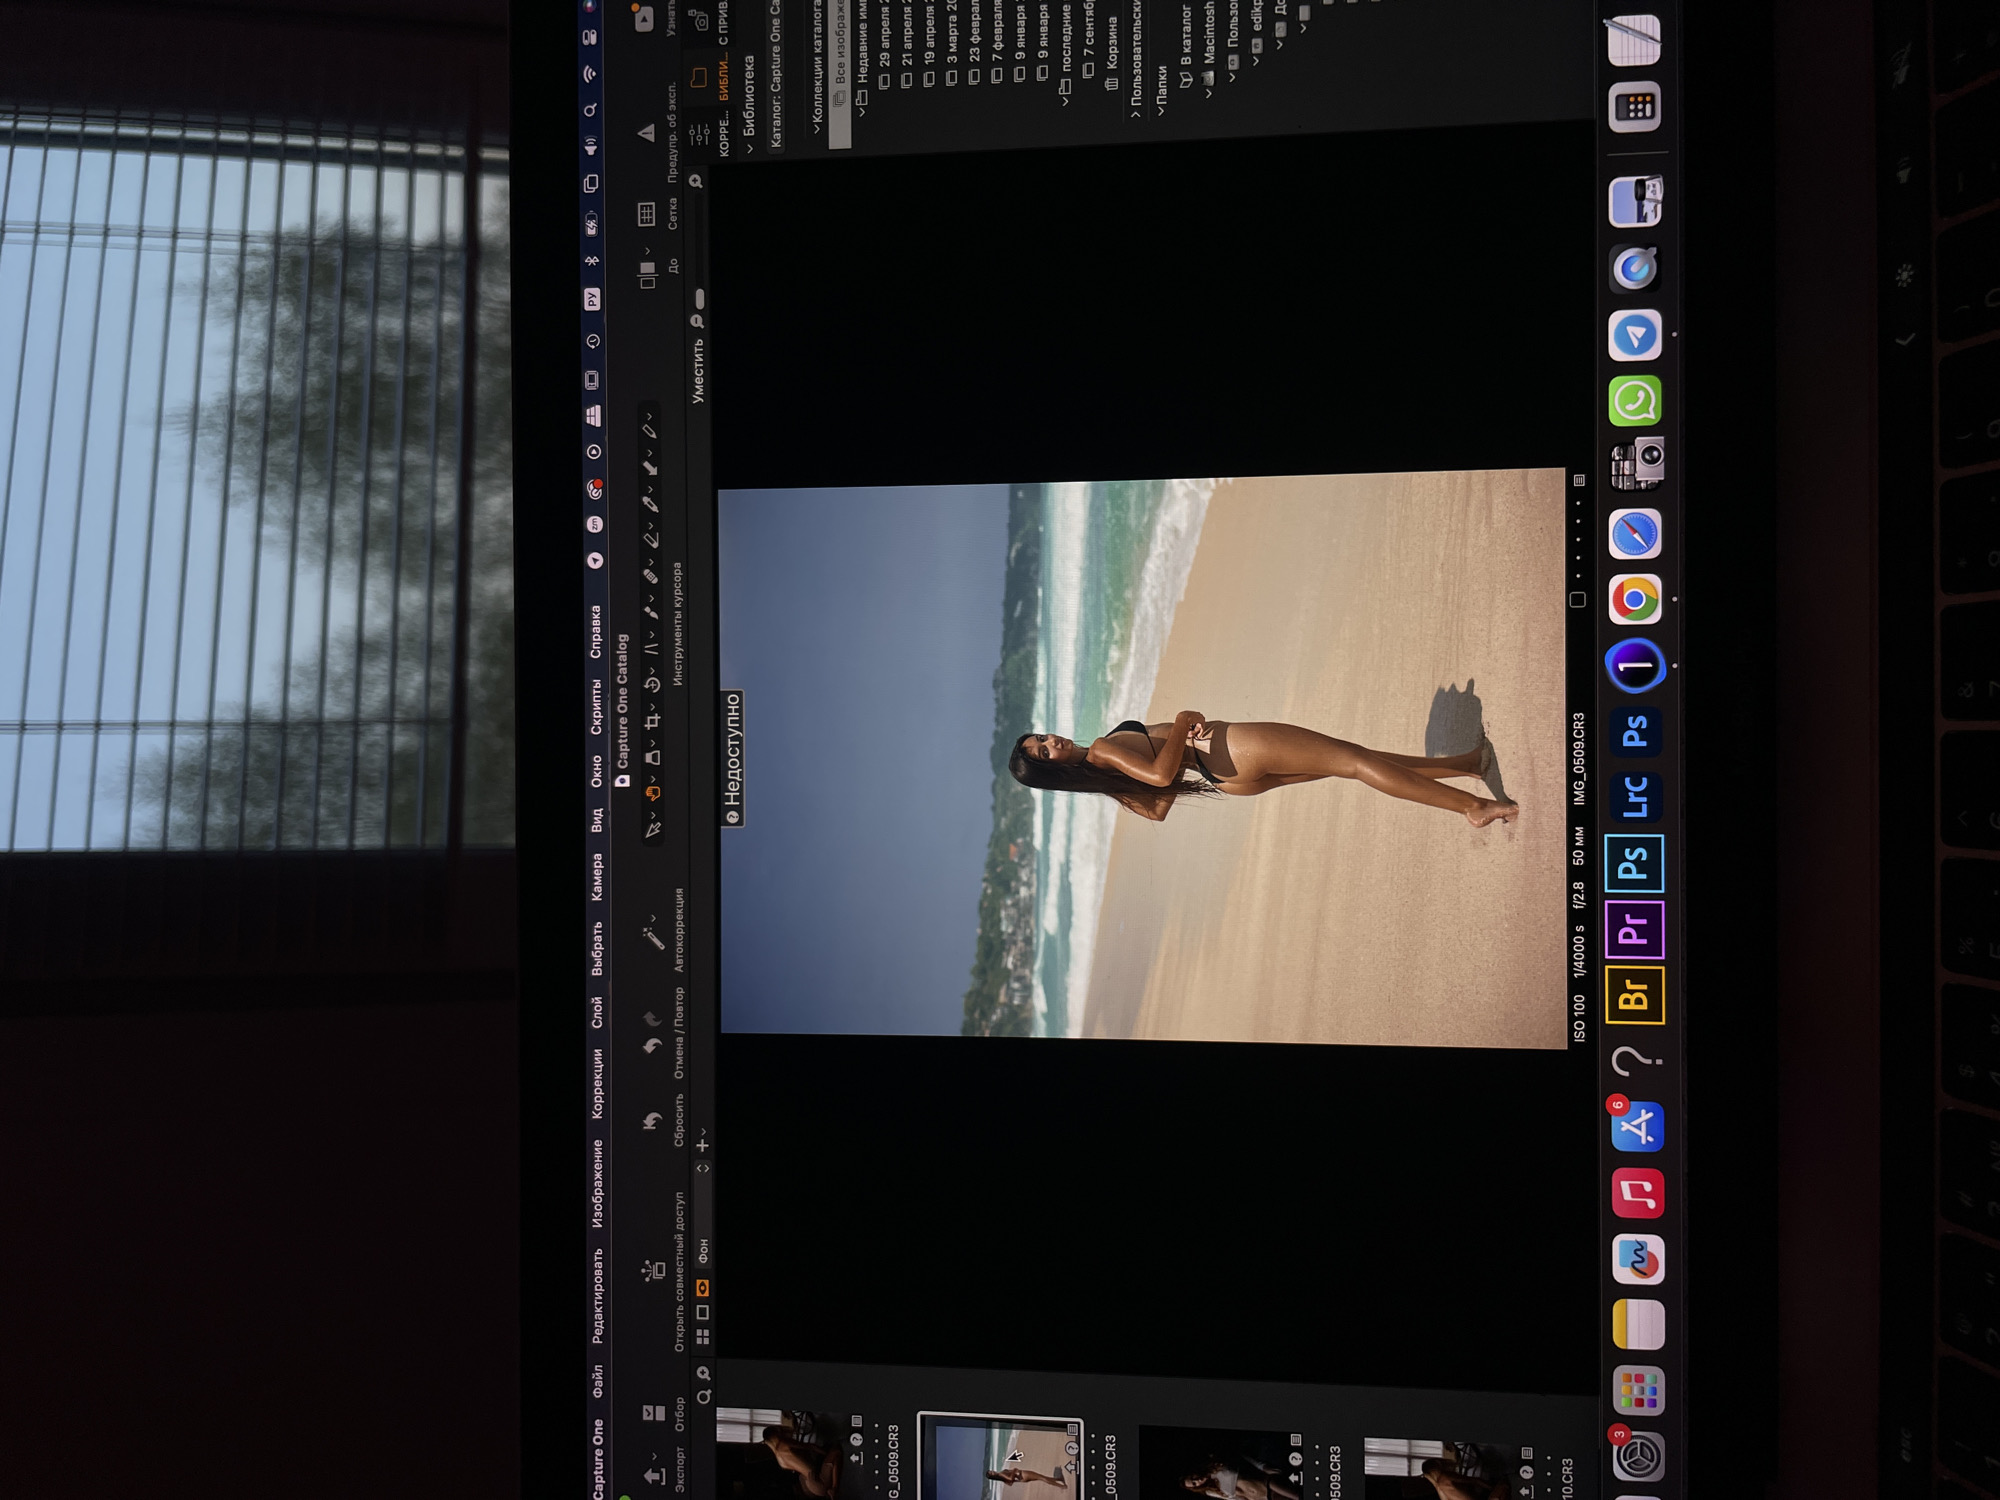Open WhatsApp from the Dock

tap(1635, 401)
